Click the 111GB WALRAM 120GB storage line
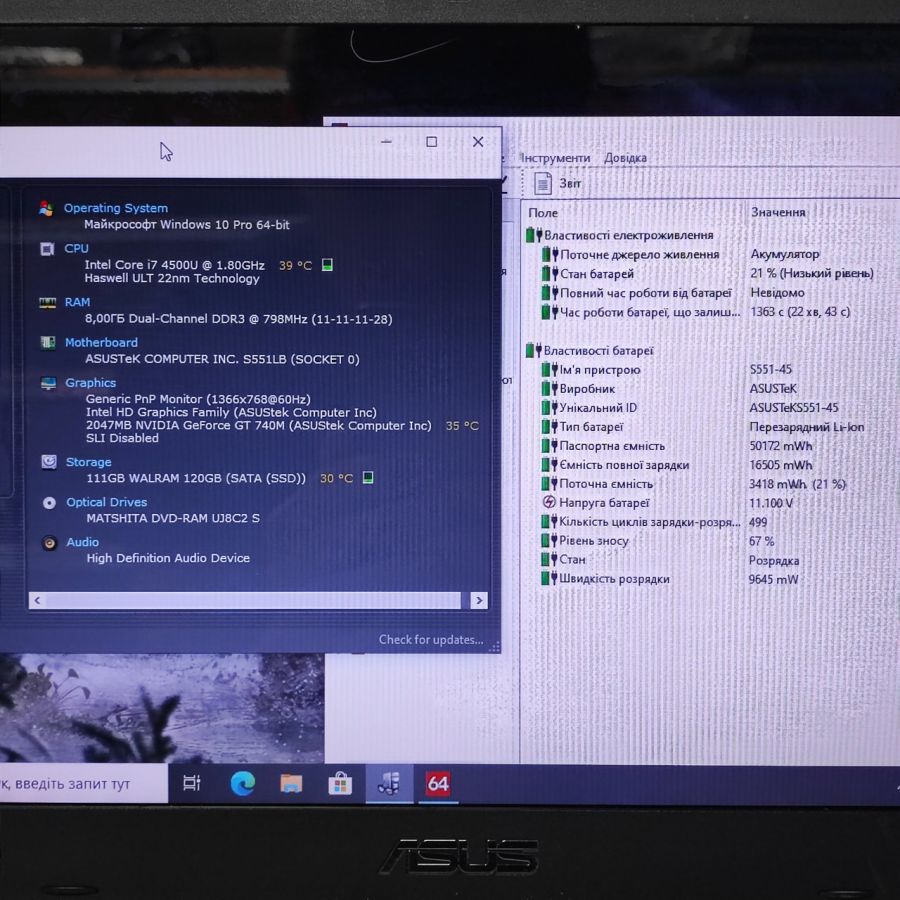The image size is (900, 900). pos(196,478)
